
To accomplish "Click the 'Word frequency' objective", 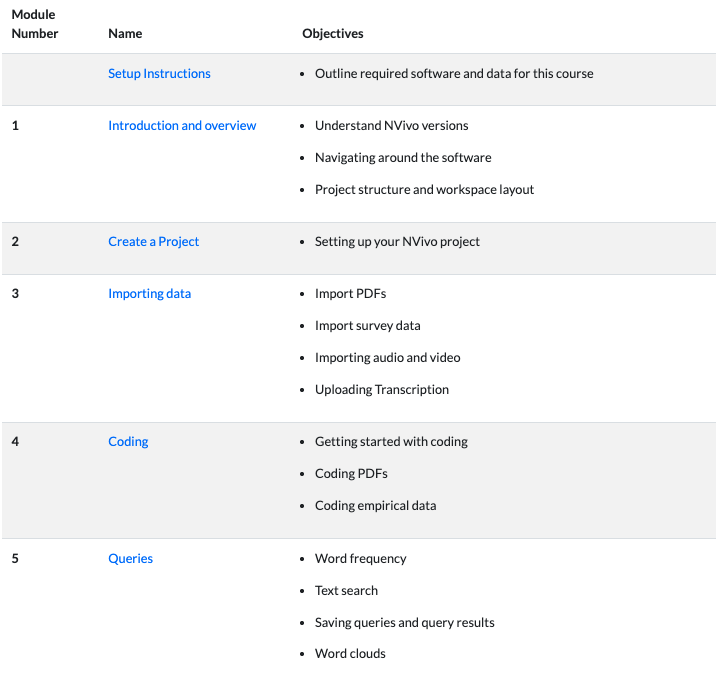I will 360,558.
